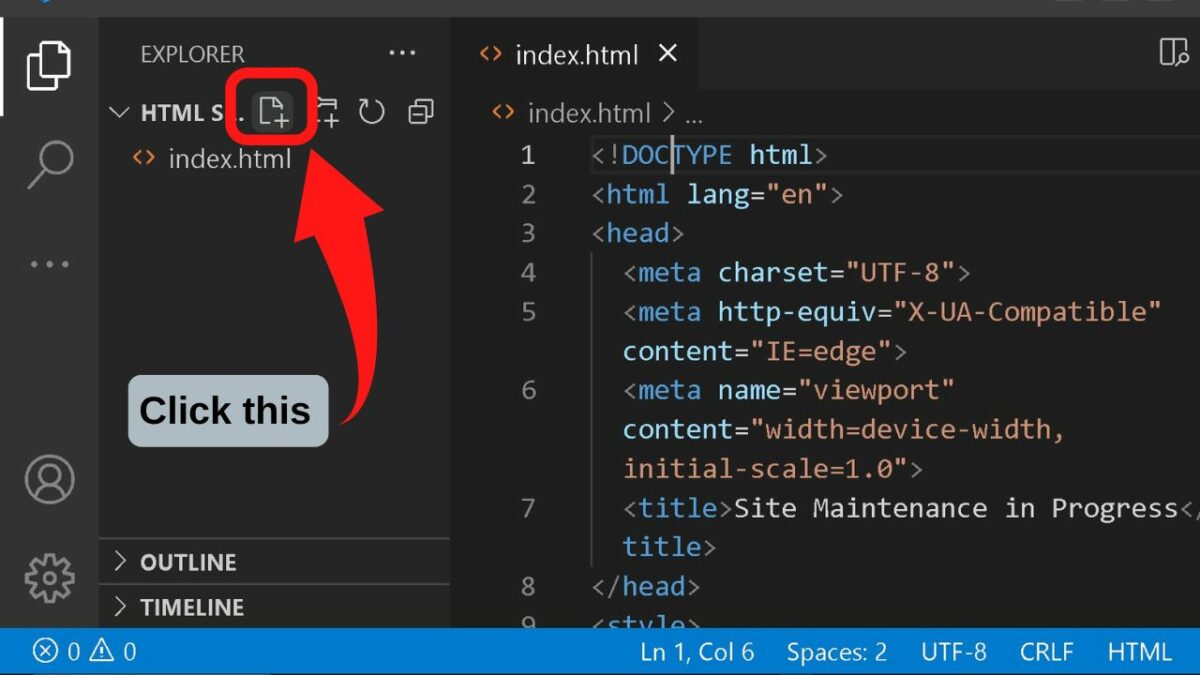Open the Manage gear settings icon
Image resolution: width=1200 pixels, height=675 pixels.
pyautogui.click(x=49, y=577)
